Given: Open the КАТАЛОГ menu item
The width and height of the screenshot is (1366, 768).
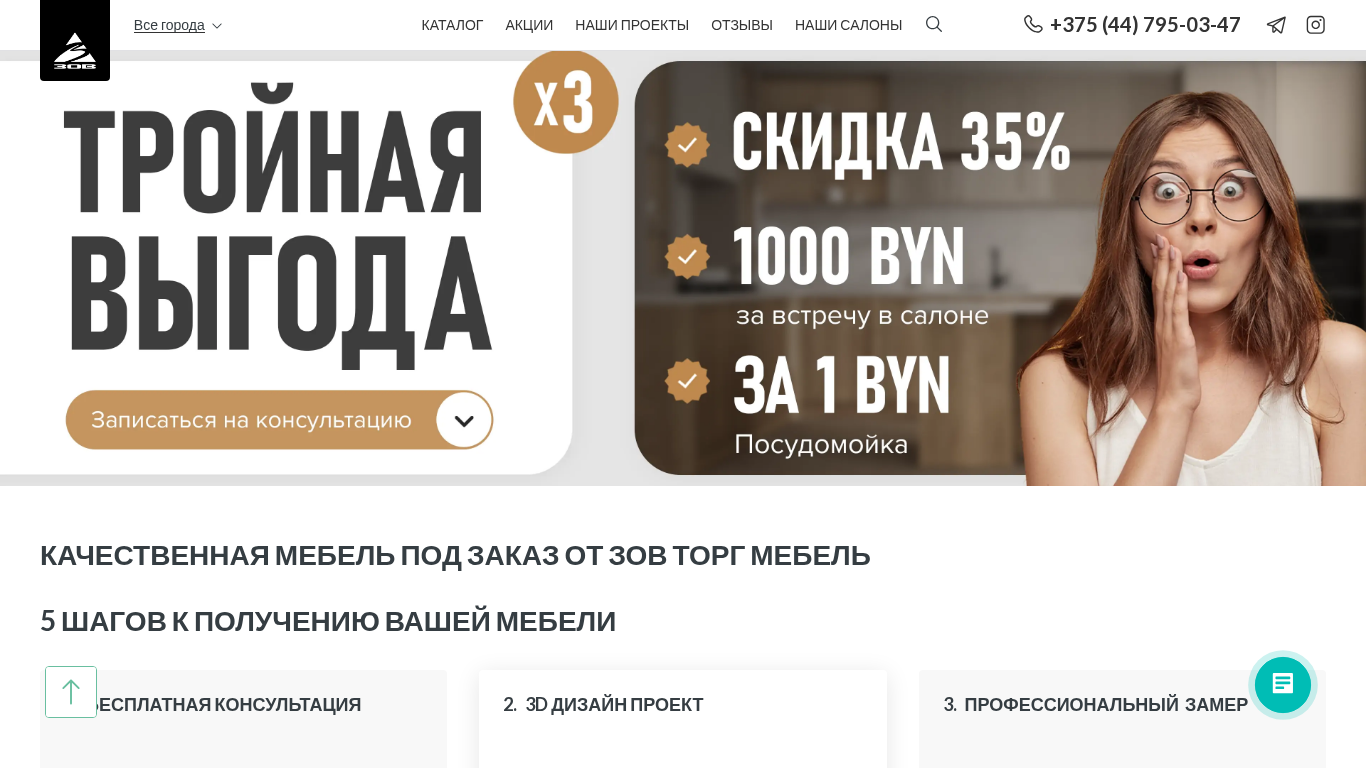Looking at the screenshot, I should coord(452,25).
